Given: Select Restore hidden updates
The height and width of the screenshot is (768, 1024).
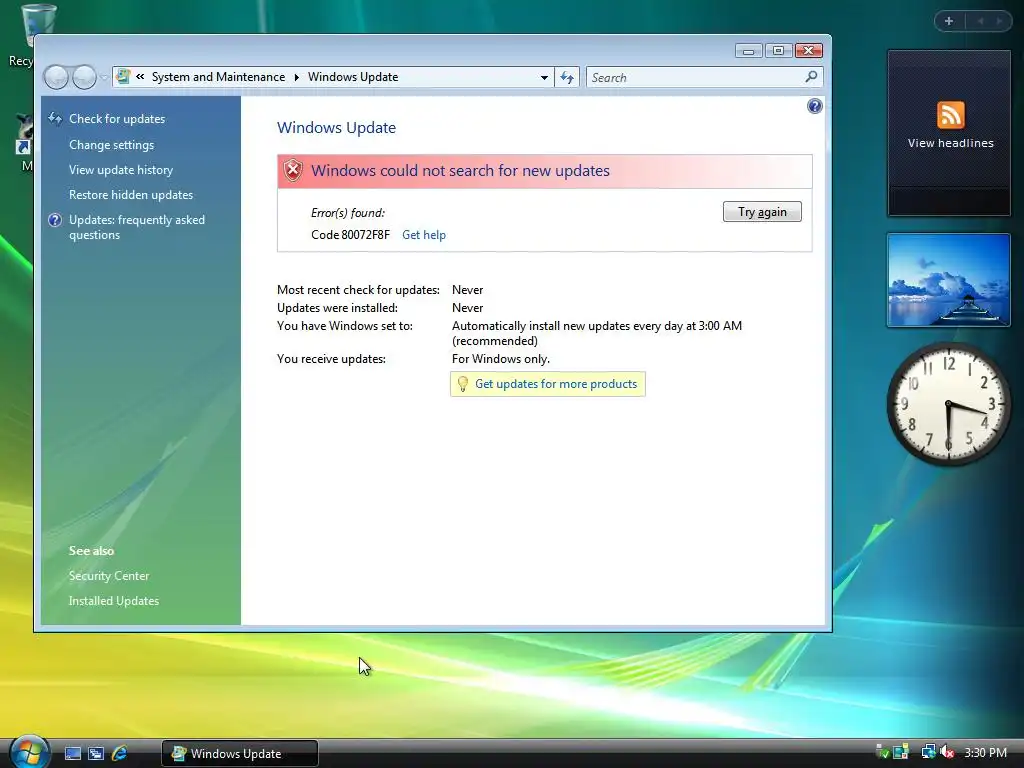Looking at the screenshot, I should click(131, 195).
